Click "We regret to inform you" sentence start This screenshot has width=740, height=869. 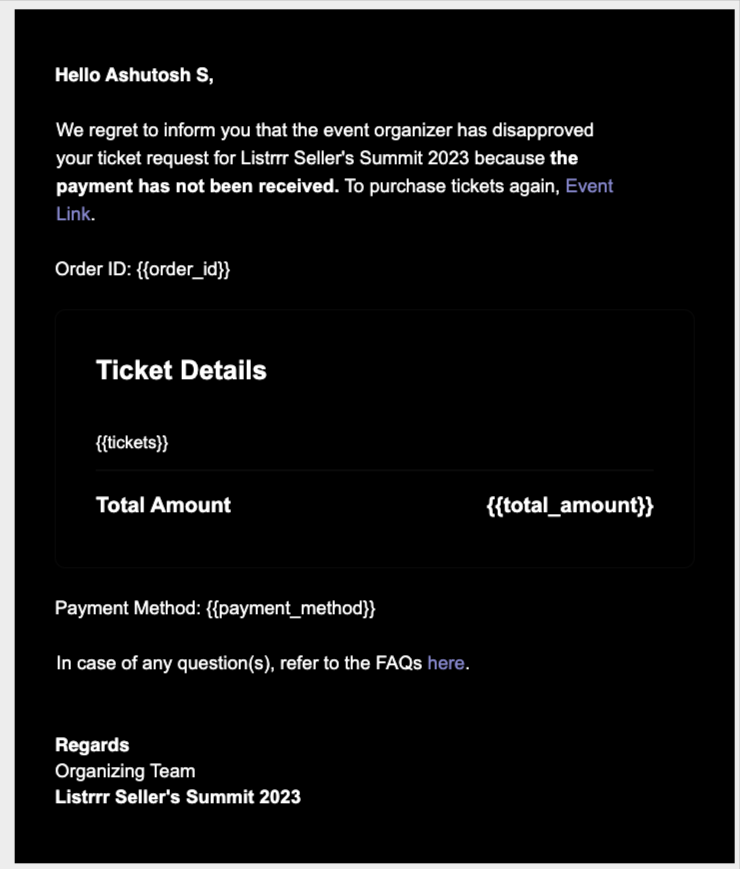(x=135, y=131)
